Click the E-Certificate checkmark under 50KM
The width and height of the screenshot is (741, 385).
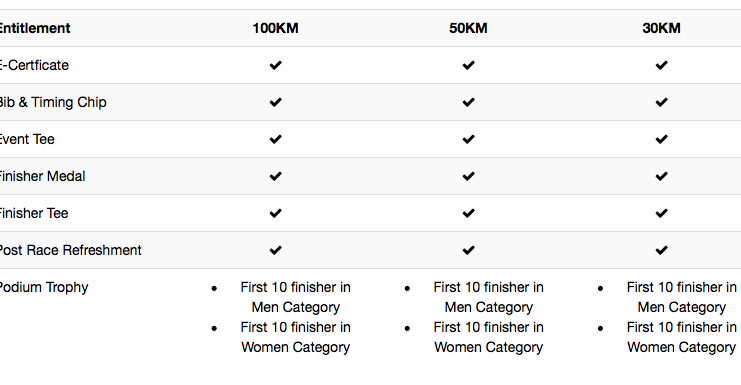click(468, 65)
